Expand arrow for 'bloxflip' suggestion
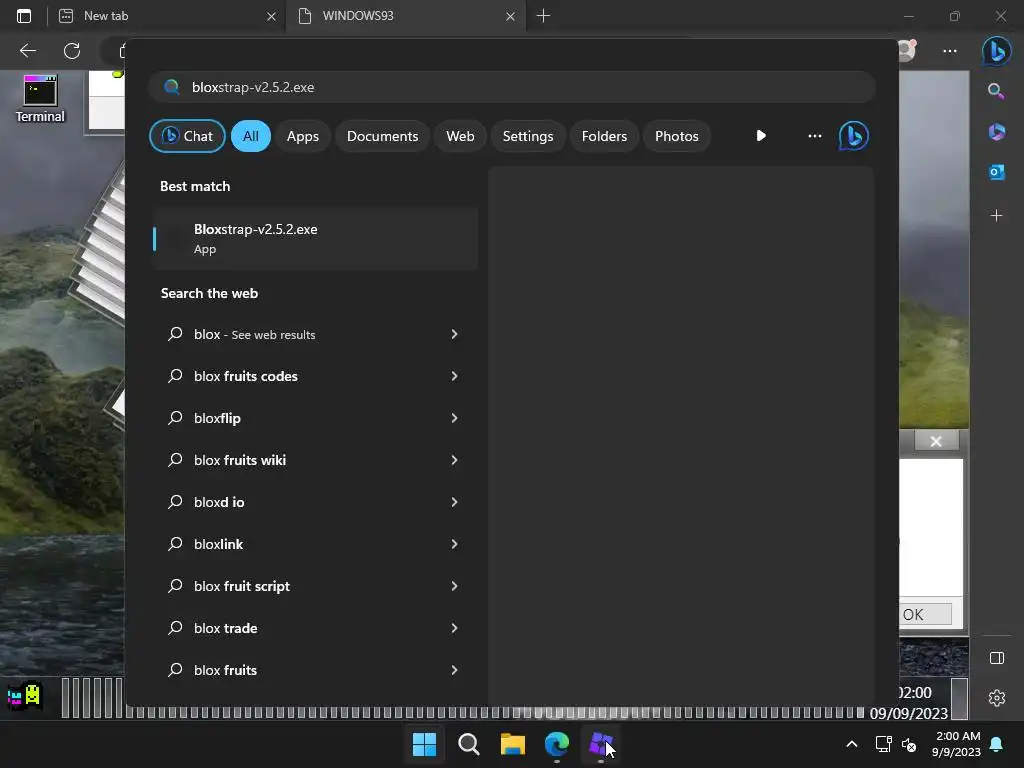Viewport: 1024px width, 768px height. click(x=454, y=418)
